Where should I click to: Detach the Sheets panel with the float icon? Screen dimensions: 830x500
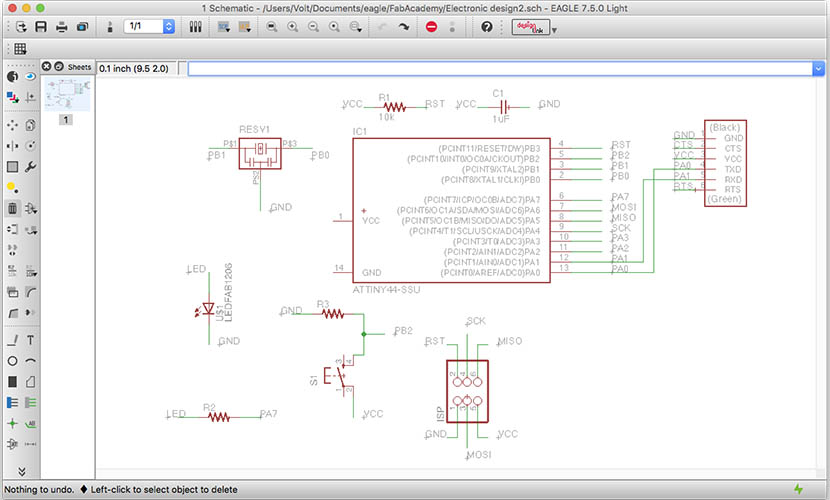tap(59, 67)
